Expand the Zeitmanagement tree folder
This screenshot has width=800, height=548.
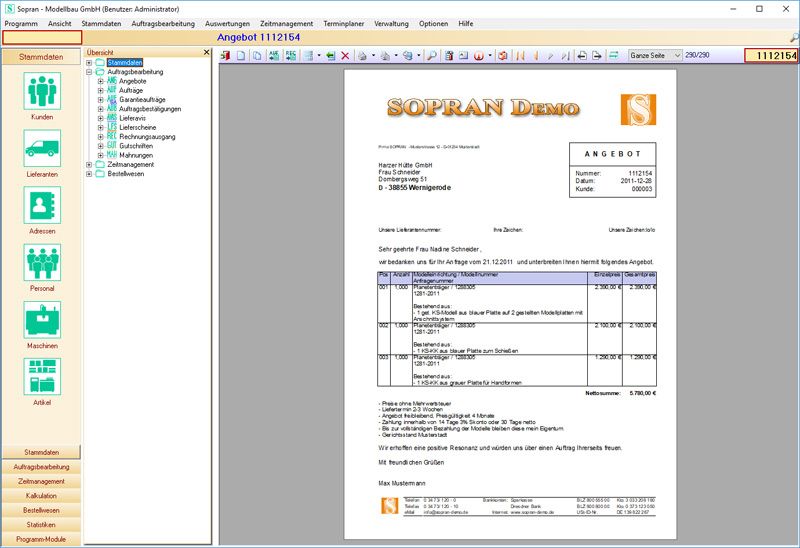pyautogui.click(x=89, y=164)
